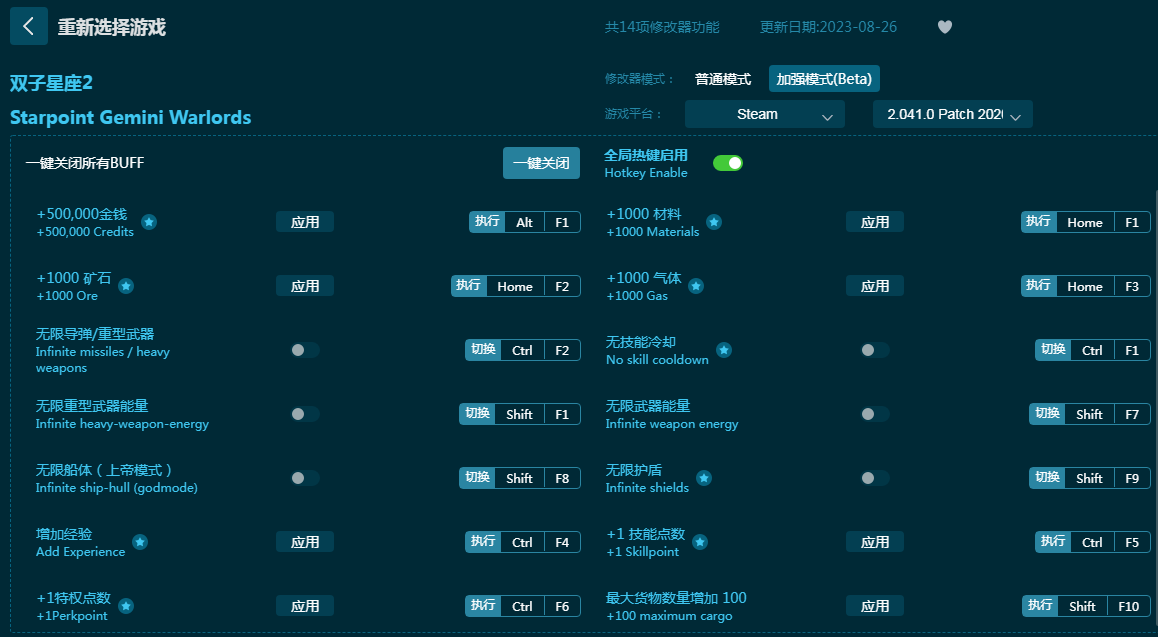This screenshot has width=1158, height=637.
Task: Click star icon beside +1Perkpoint
Action: (x=126, y=607)
